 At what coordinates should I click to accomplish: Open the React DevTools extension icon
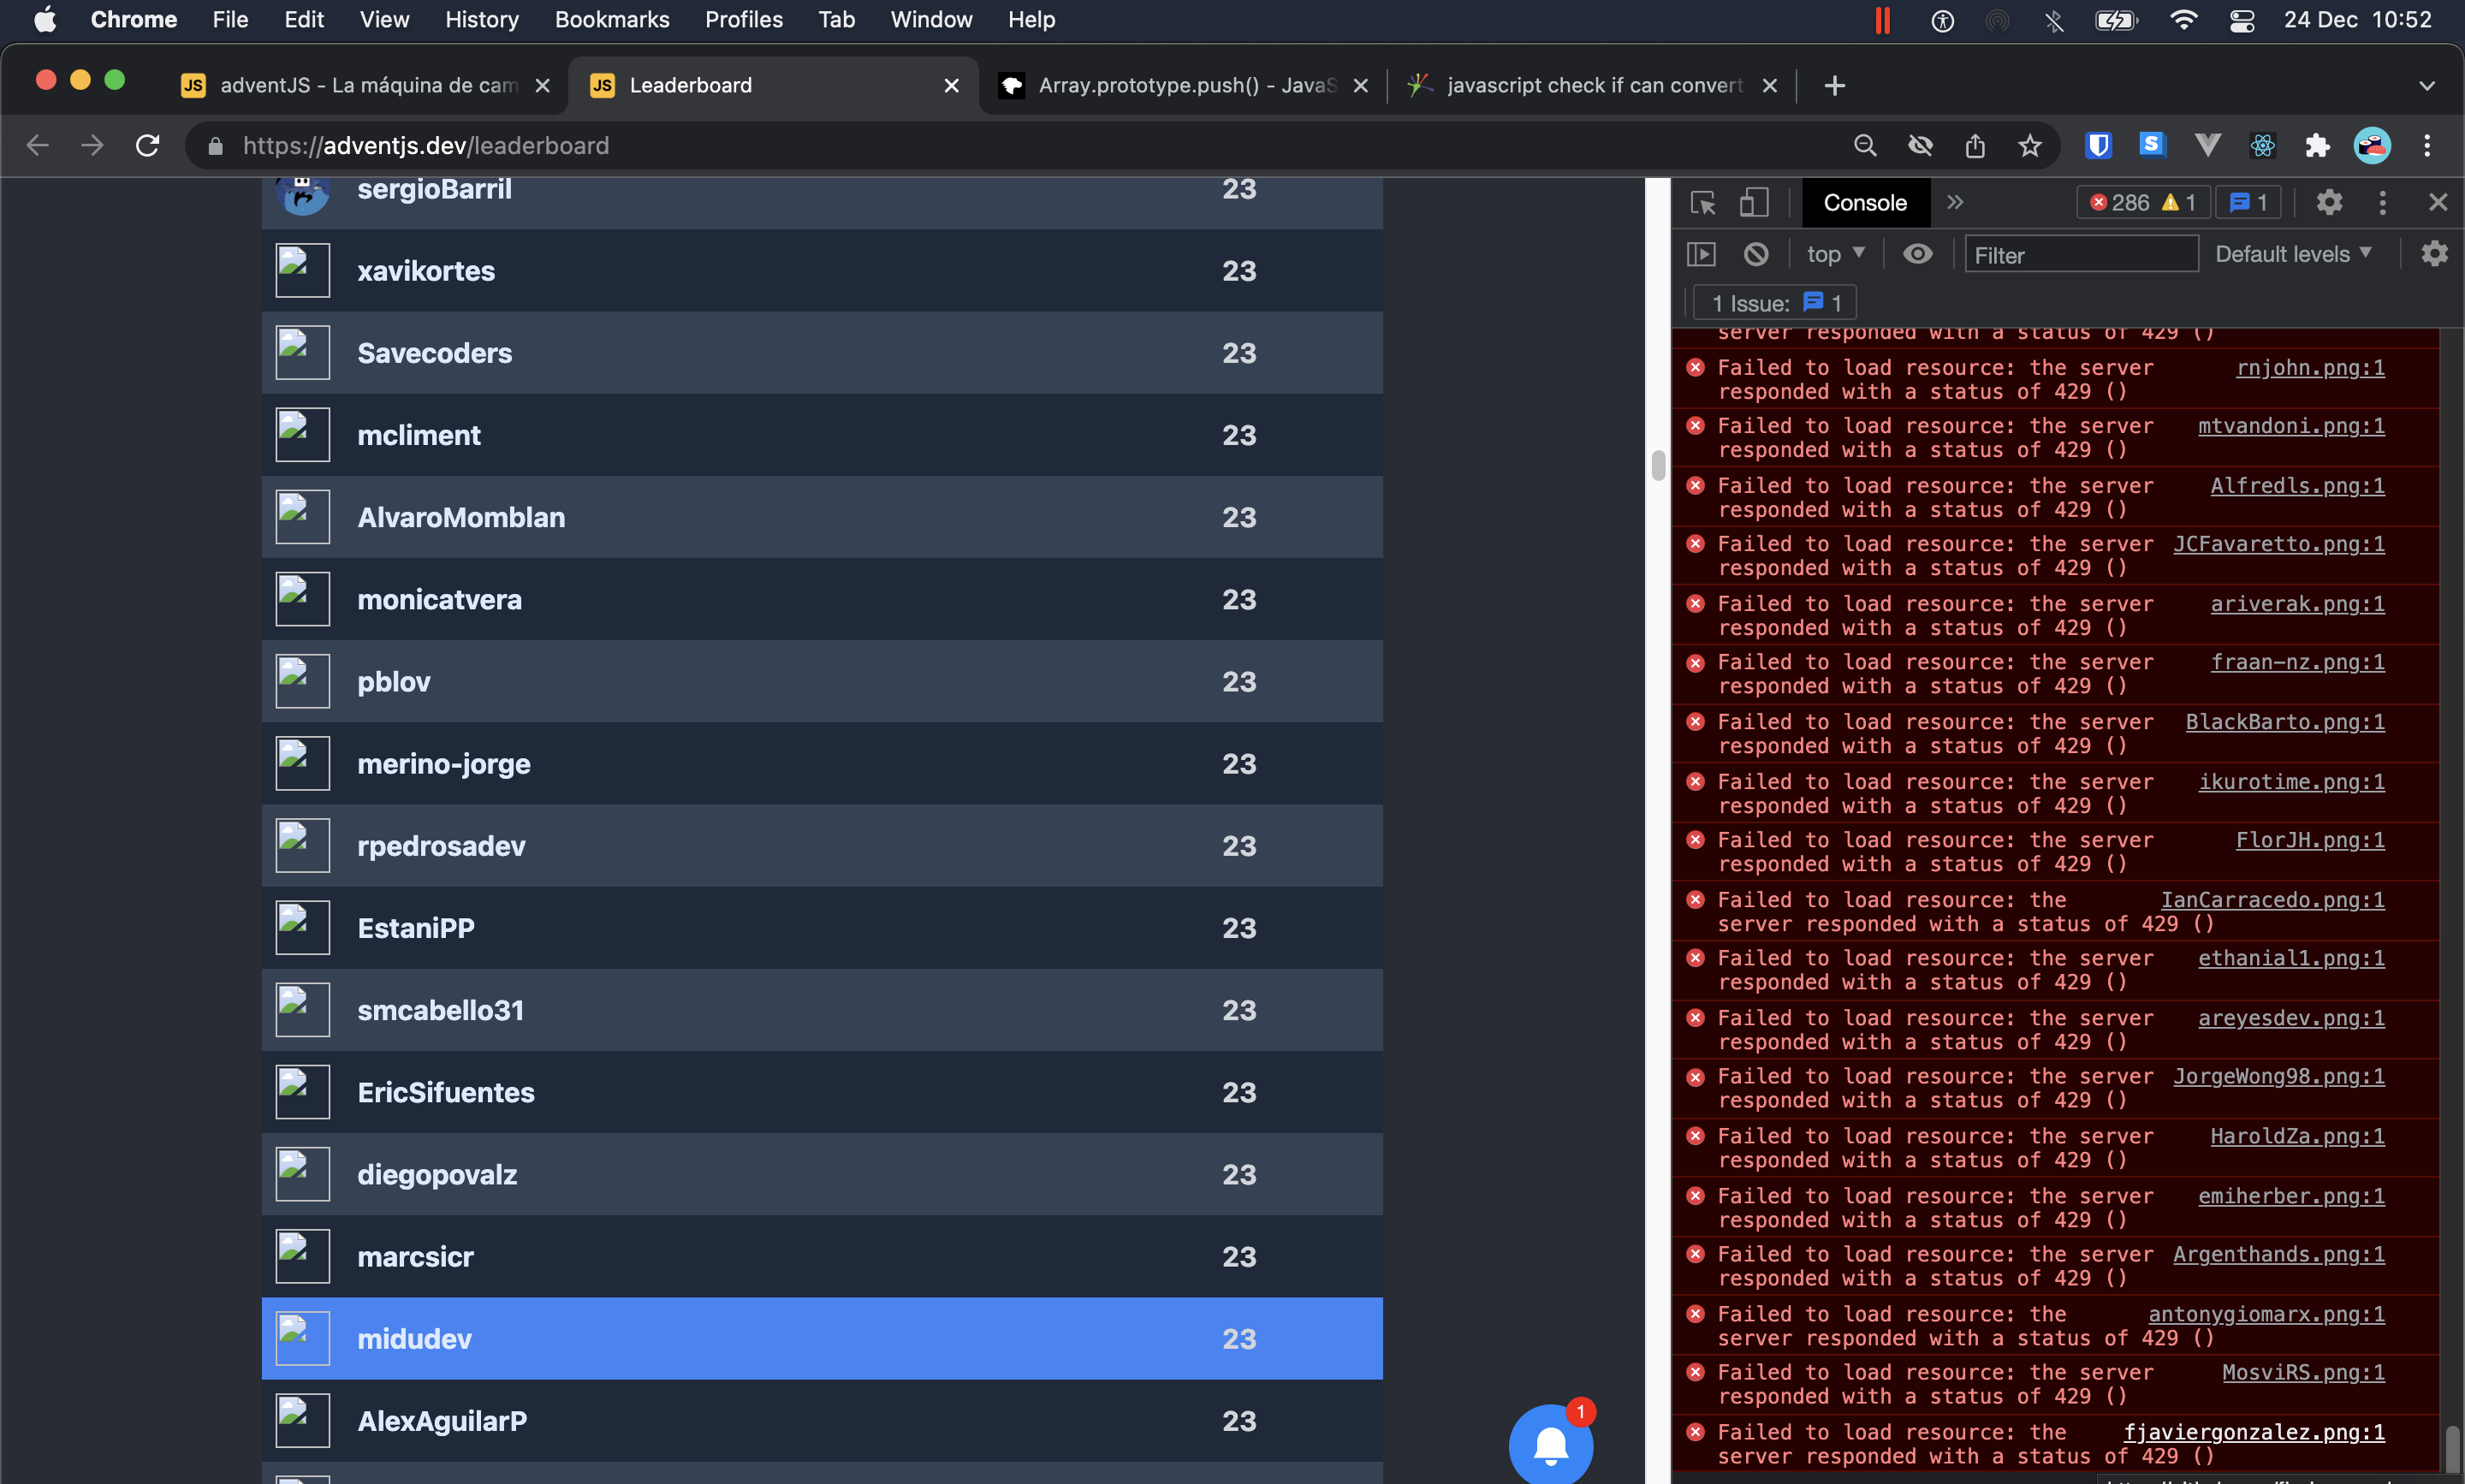click(2262, 146)
